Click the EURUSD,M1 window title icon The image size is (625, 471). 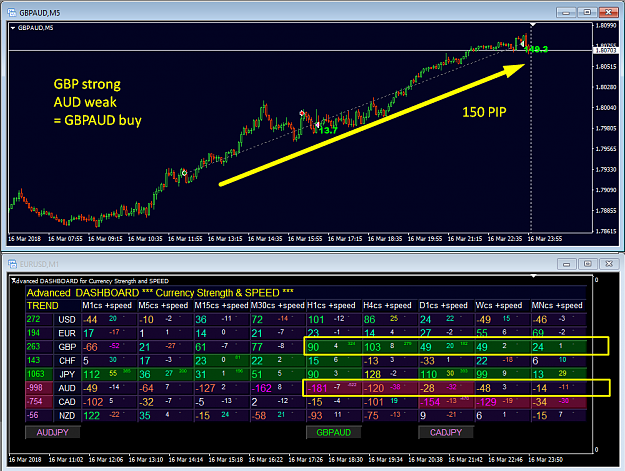point(12,264)
